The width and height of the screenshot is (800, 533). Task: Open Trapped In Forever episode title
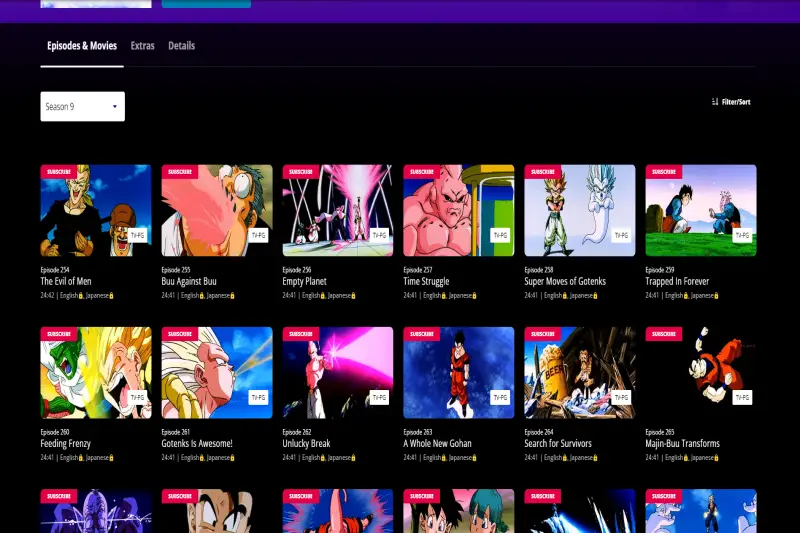(x=677, y=282)
